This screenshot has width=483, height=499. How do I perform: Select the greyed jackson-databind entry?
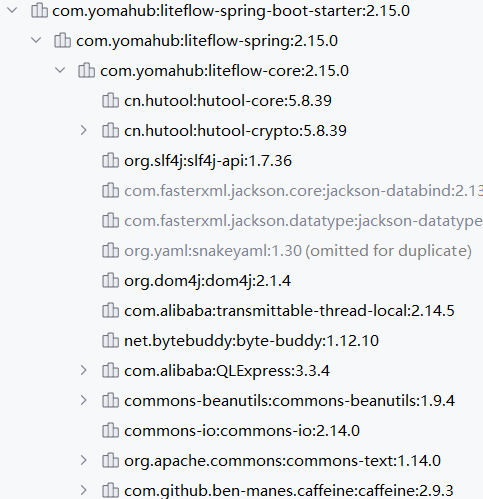tap(303, 191)
